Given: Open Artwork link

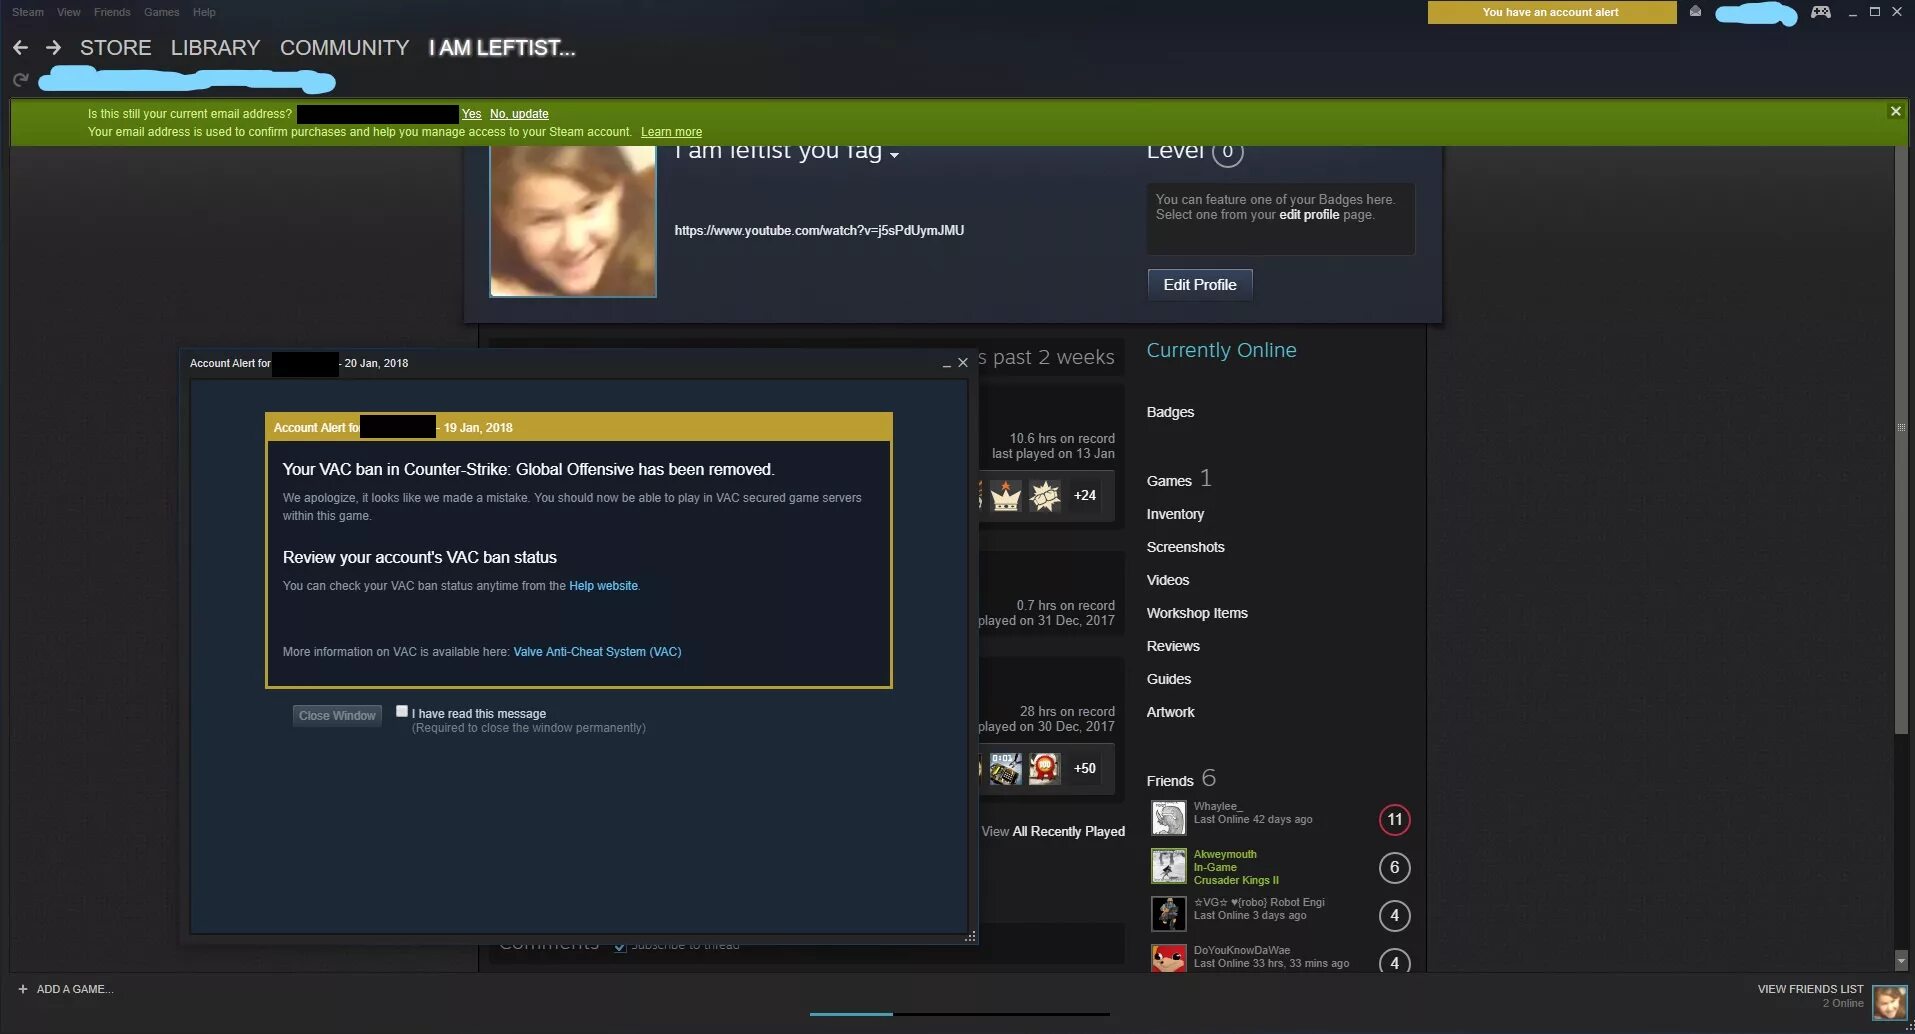Looking at the screenshot, I should tap(1170, 712).
